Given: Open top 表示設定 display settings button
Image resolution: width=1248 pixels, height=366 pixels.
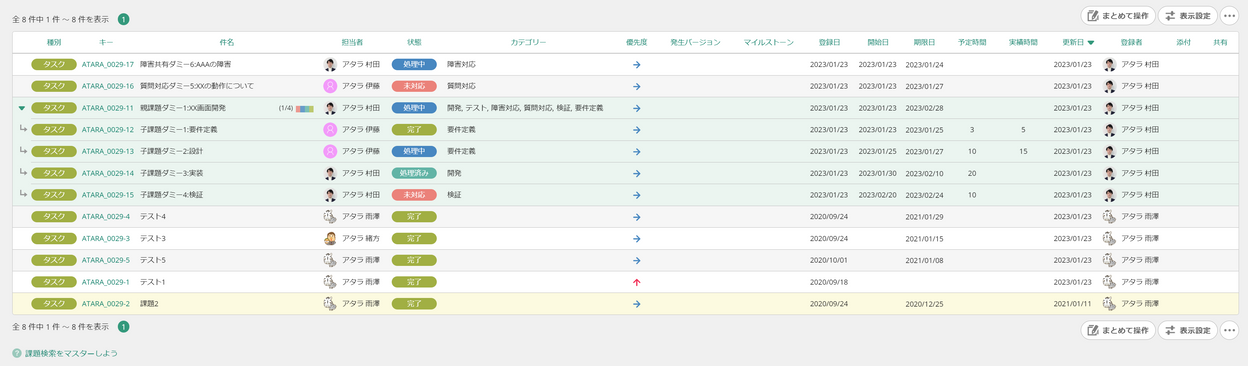Looking at the screenshot, I should pos(1187,16).
